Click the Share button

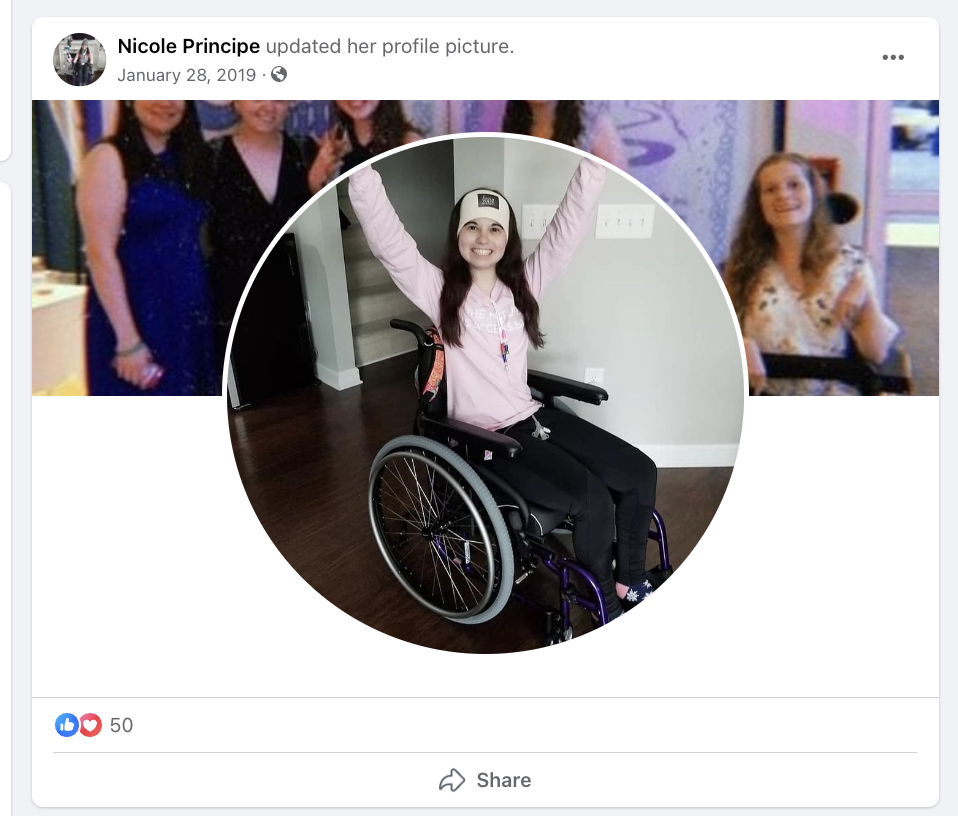(485, 780)
